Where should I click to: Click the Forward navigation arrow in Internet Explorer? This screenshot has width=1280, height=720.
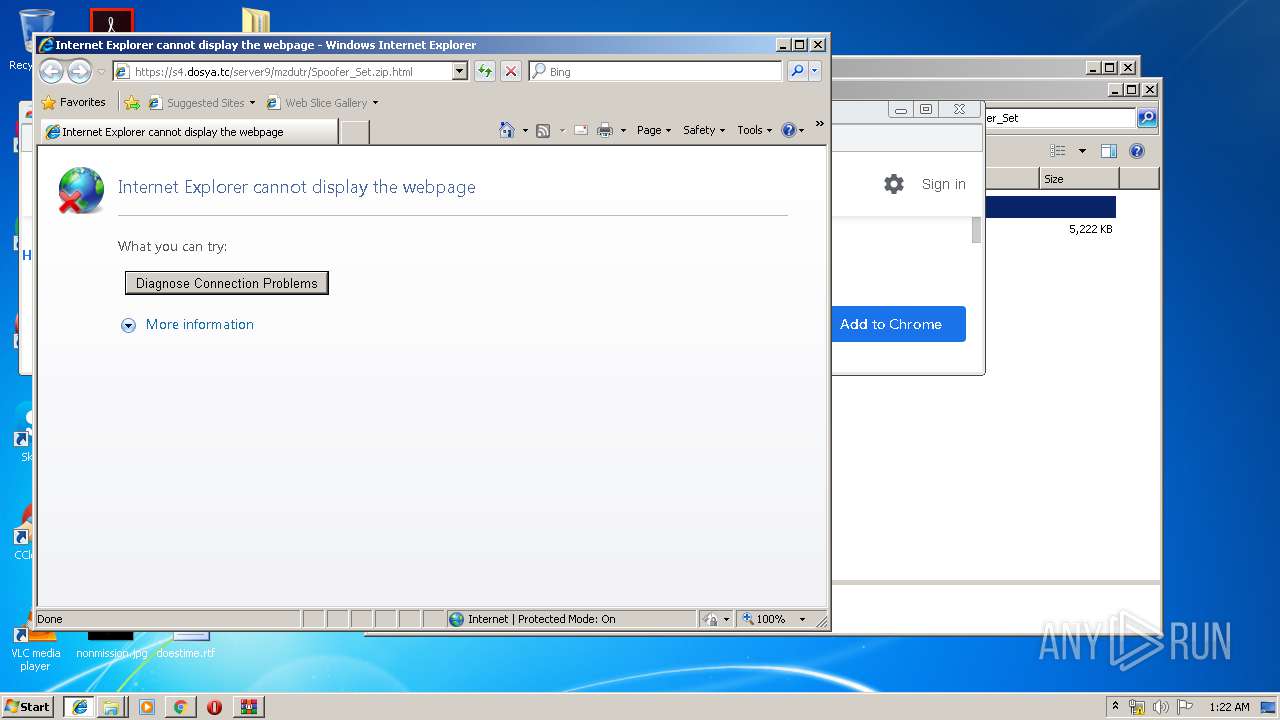coord(79,71)
